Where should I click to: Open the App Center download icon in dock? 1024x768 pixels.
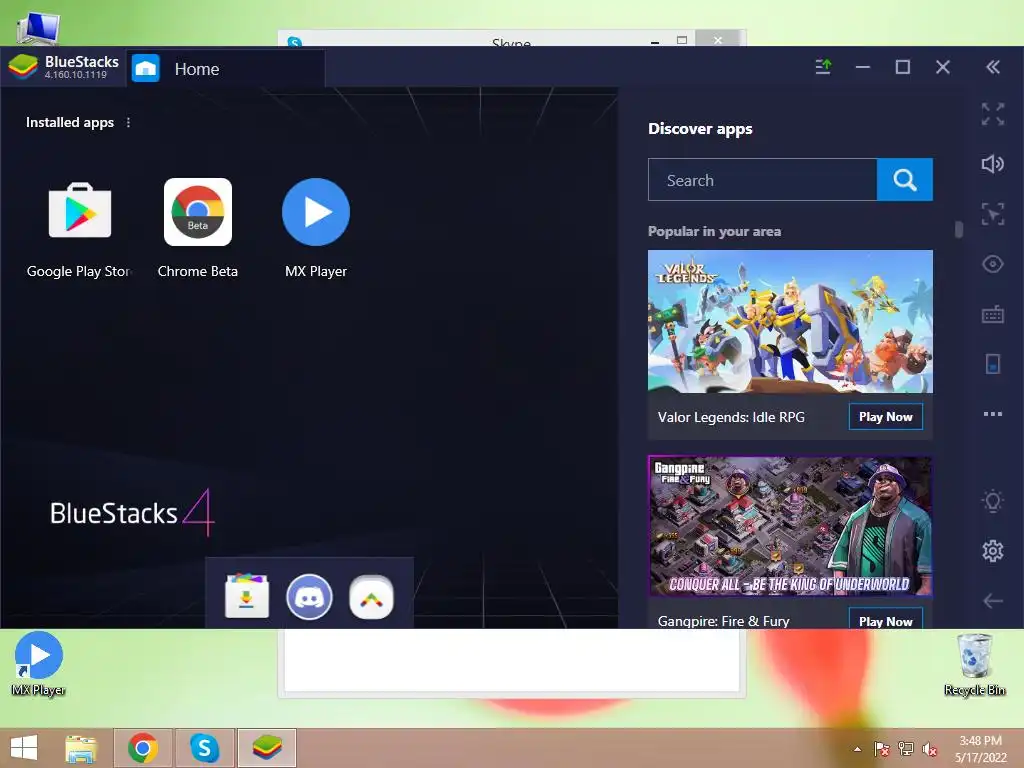[x=246, y=596]
